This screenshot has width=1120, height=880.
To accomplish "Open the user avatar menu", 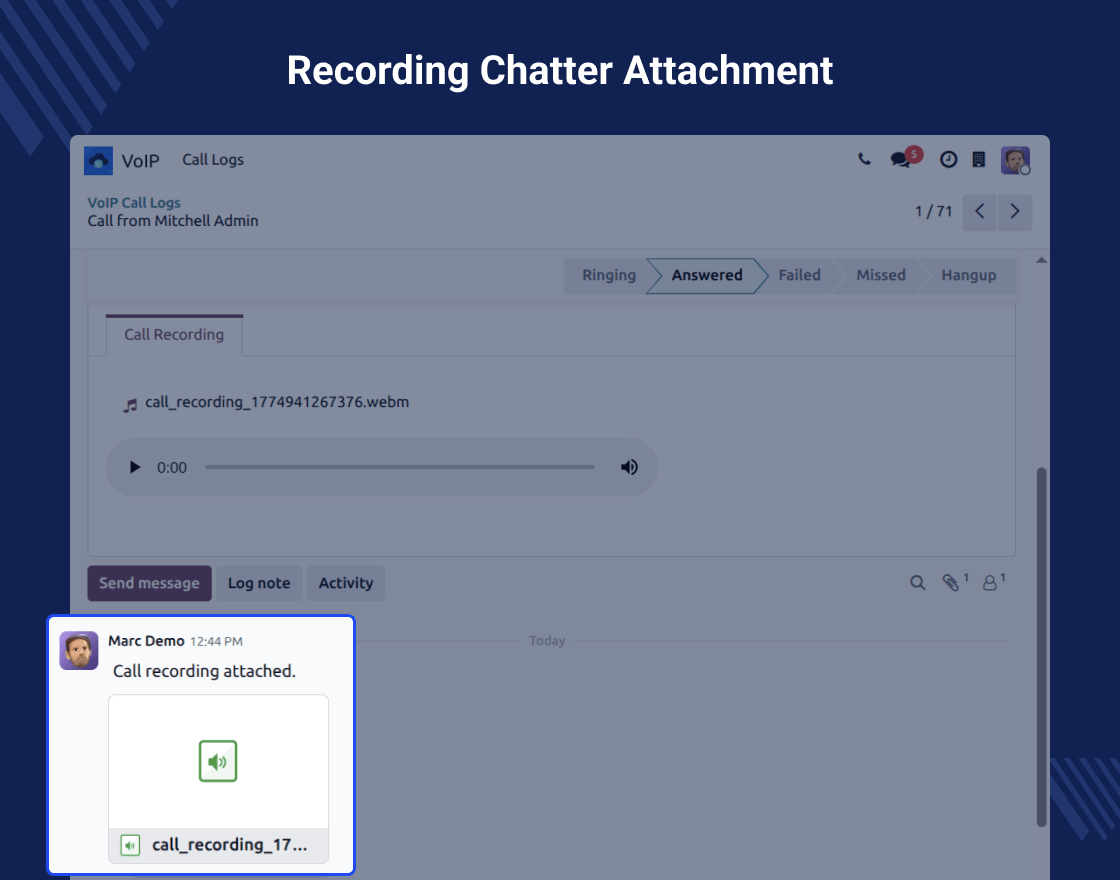I will point(1015,160).
